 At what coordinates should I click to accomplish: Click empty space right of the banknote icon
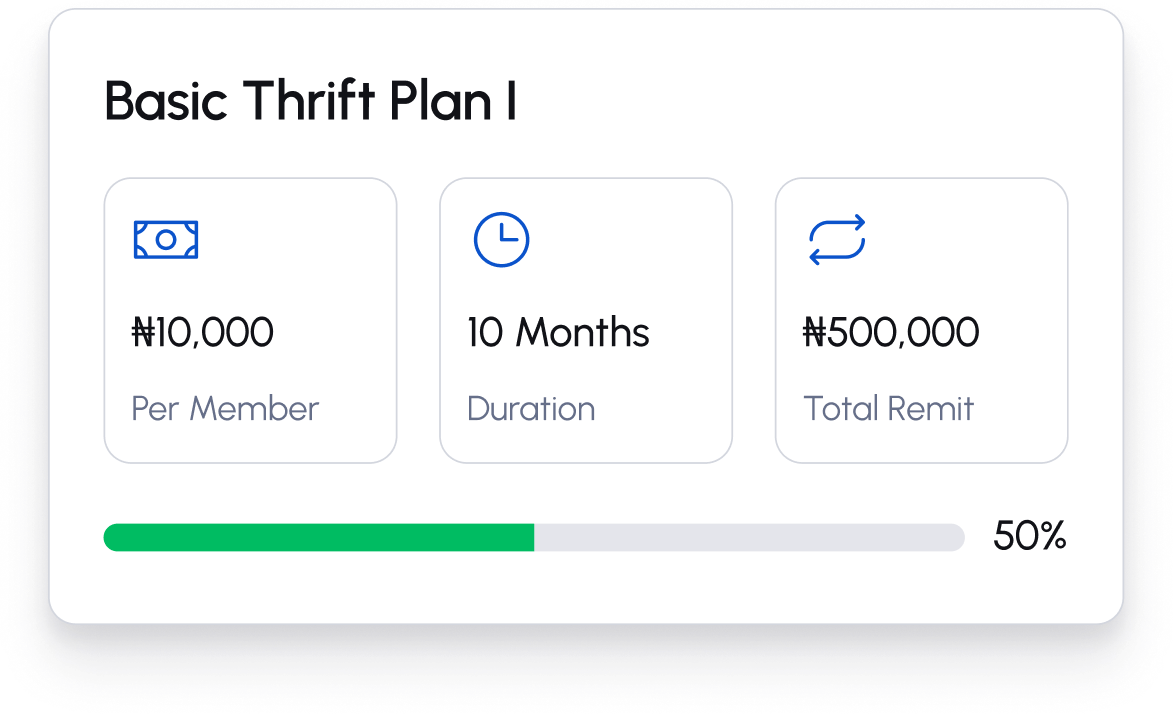[300, 240]
